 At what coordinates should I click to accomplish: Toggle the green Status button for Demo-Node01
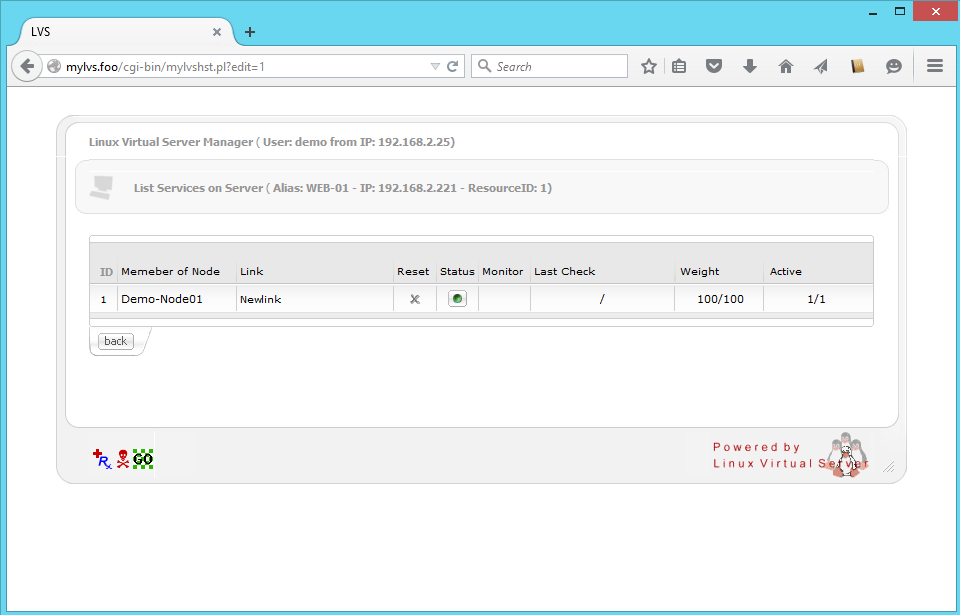pyautogui.click(x=457, y=299)
